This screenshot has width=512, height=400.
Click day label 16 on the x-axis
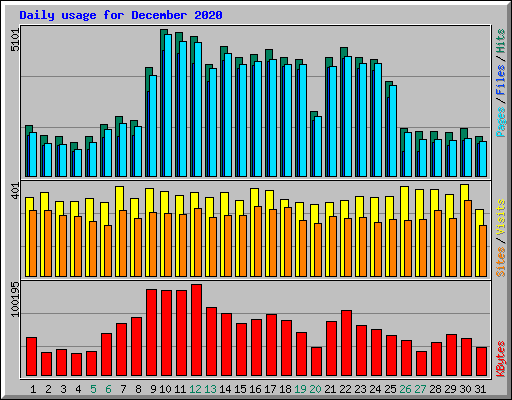tap(255, 389)
